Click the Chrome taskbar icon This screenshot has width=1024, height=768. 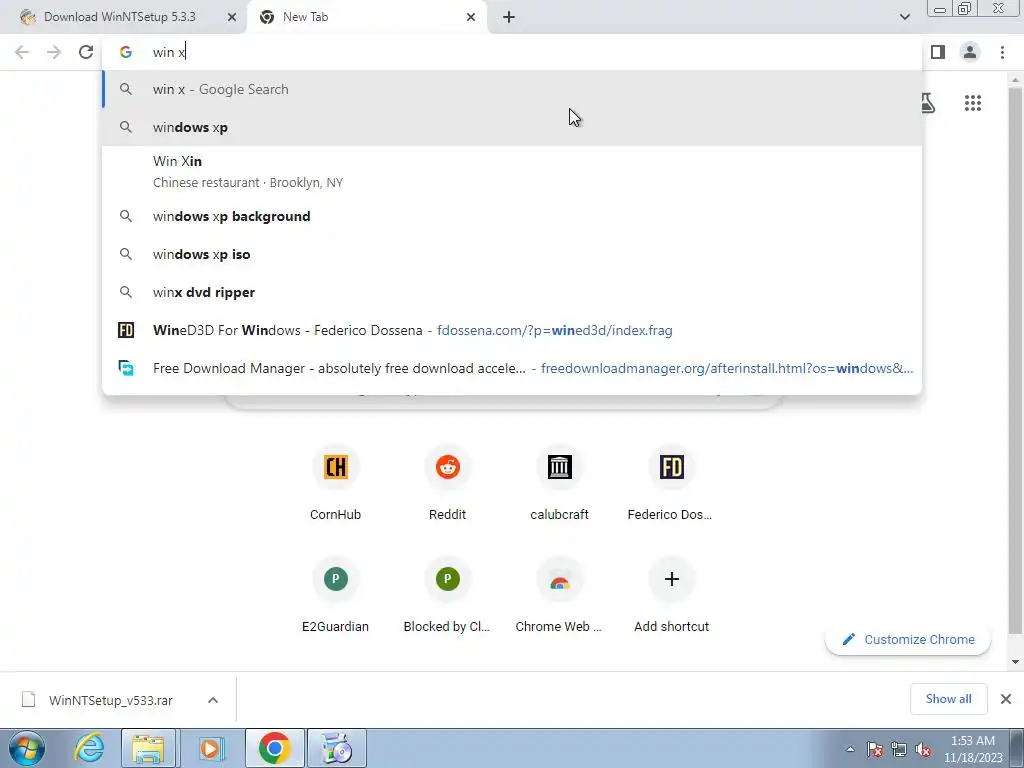[x=275, y=748]
